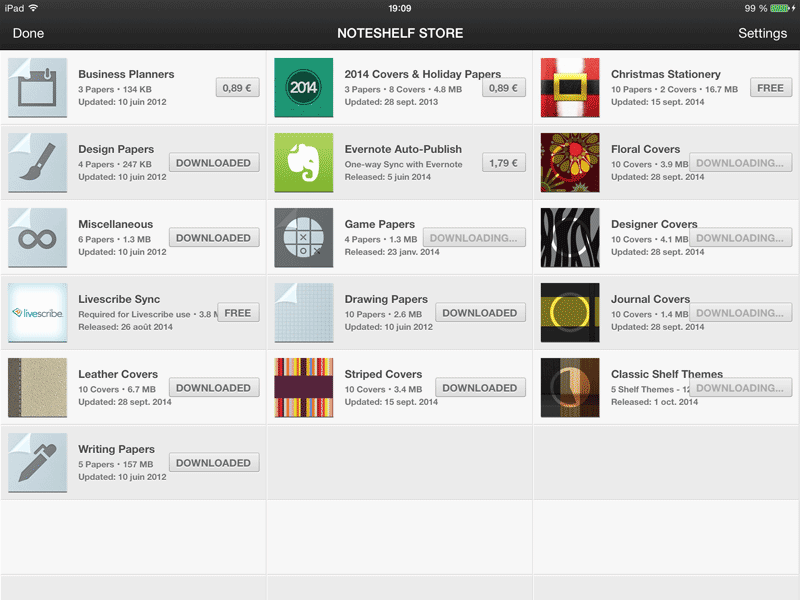This screenshot has height=600, width=800.
Task: Get the FREE Christmas Stationery pack
Action: (770, 88)
